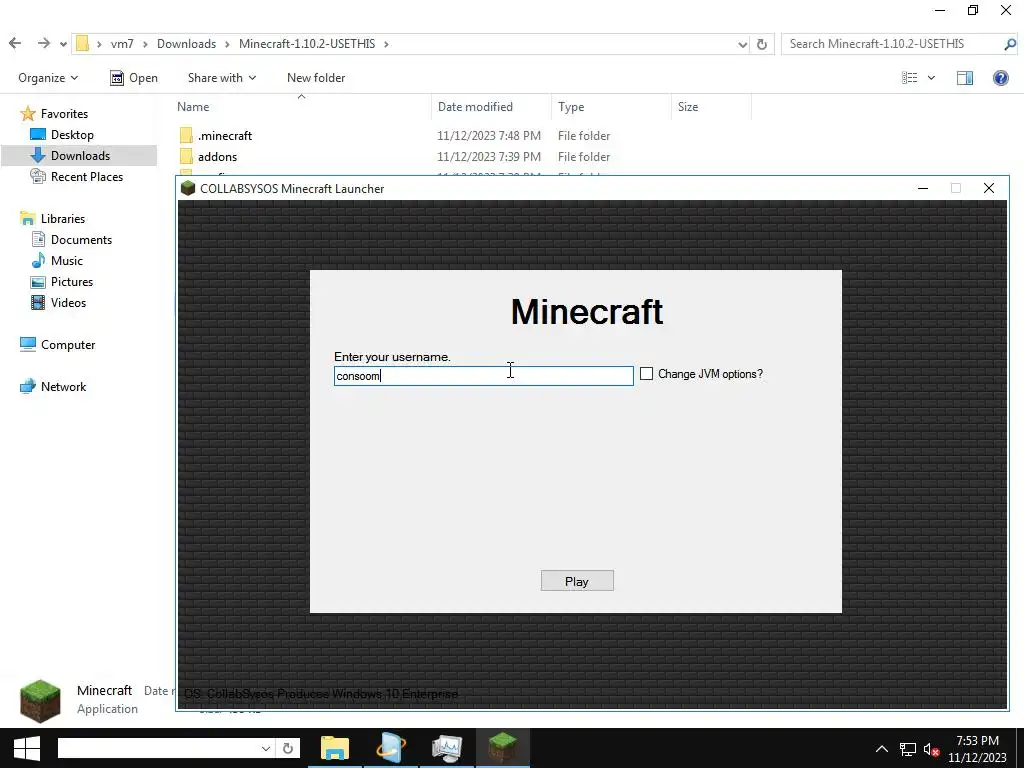This screenshot has height=768, width=1024.
Task: Open Libraries in the navigation pane
Action: pyautogui.click(x=63, y=219)
